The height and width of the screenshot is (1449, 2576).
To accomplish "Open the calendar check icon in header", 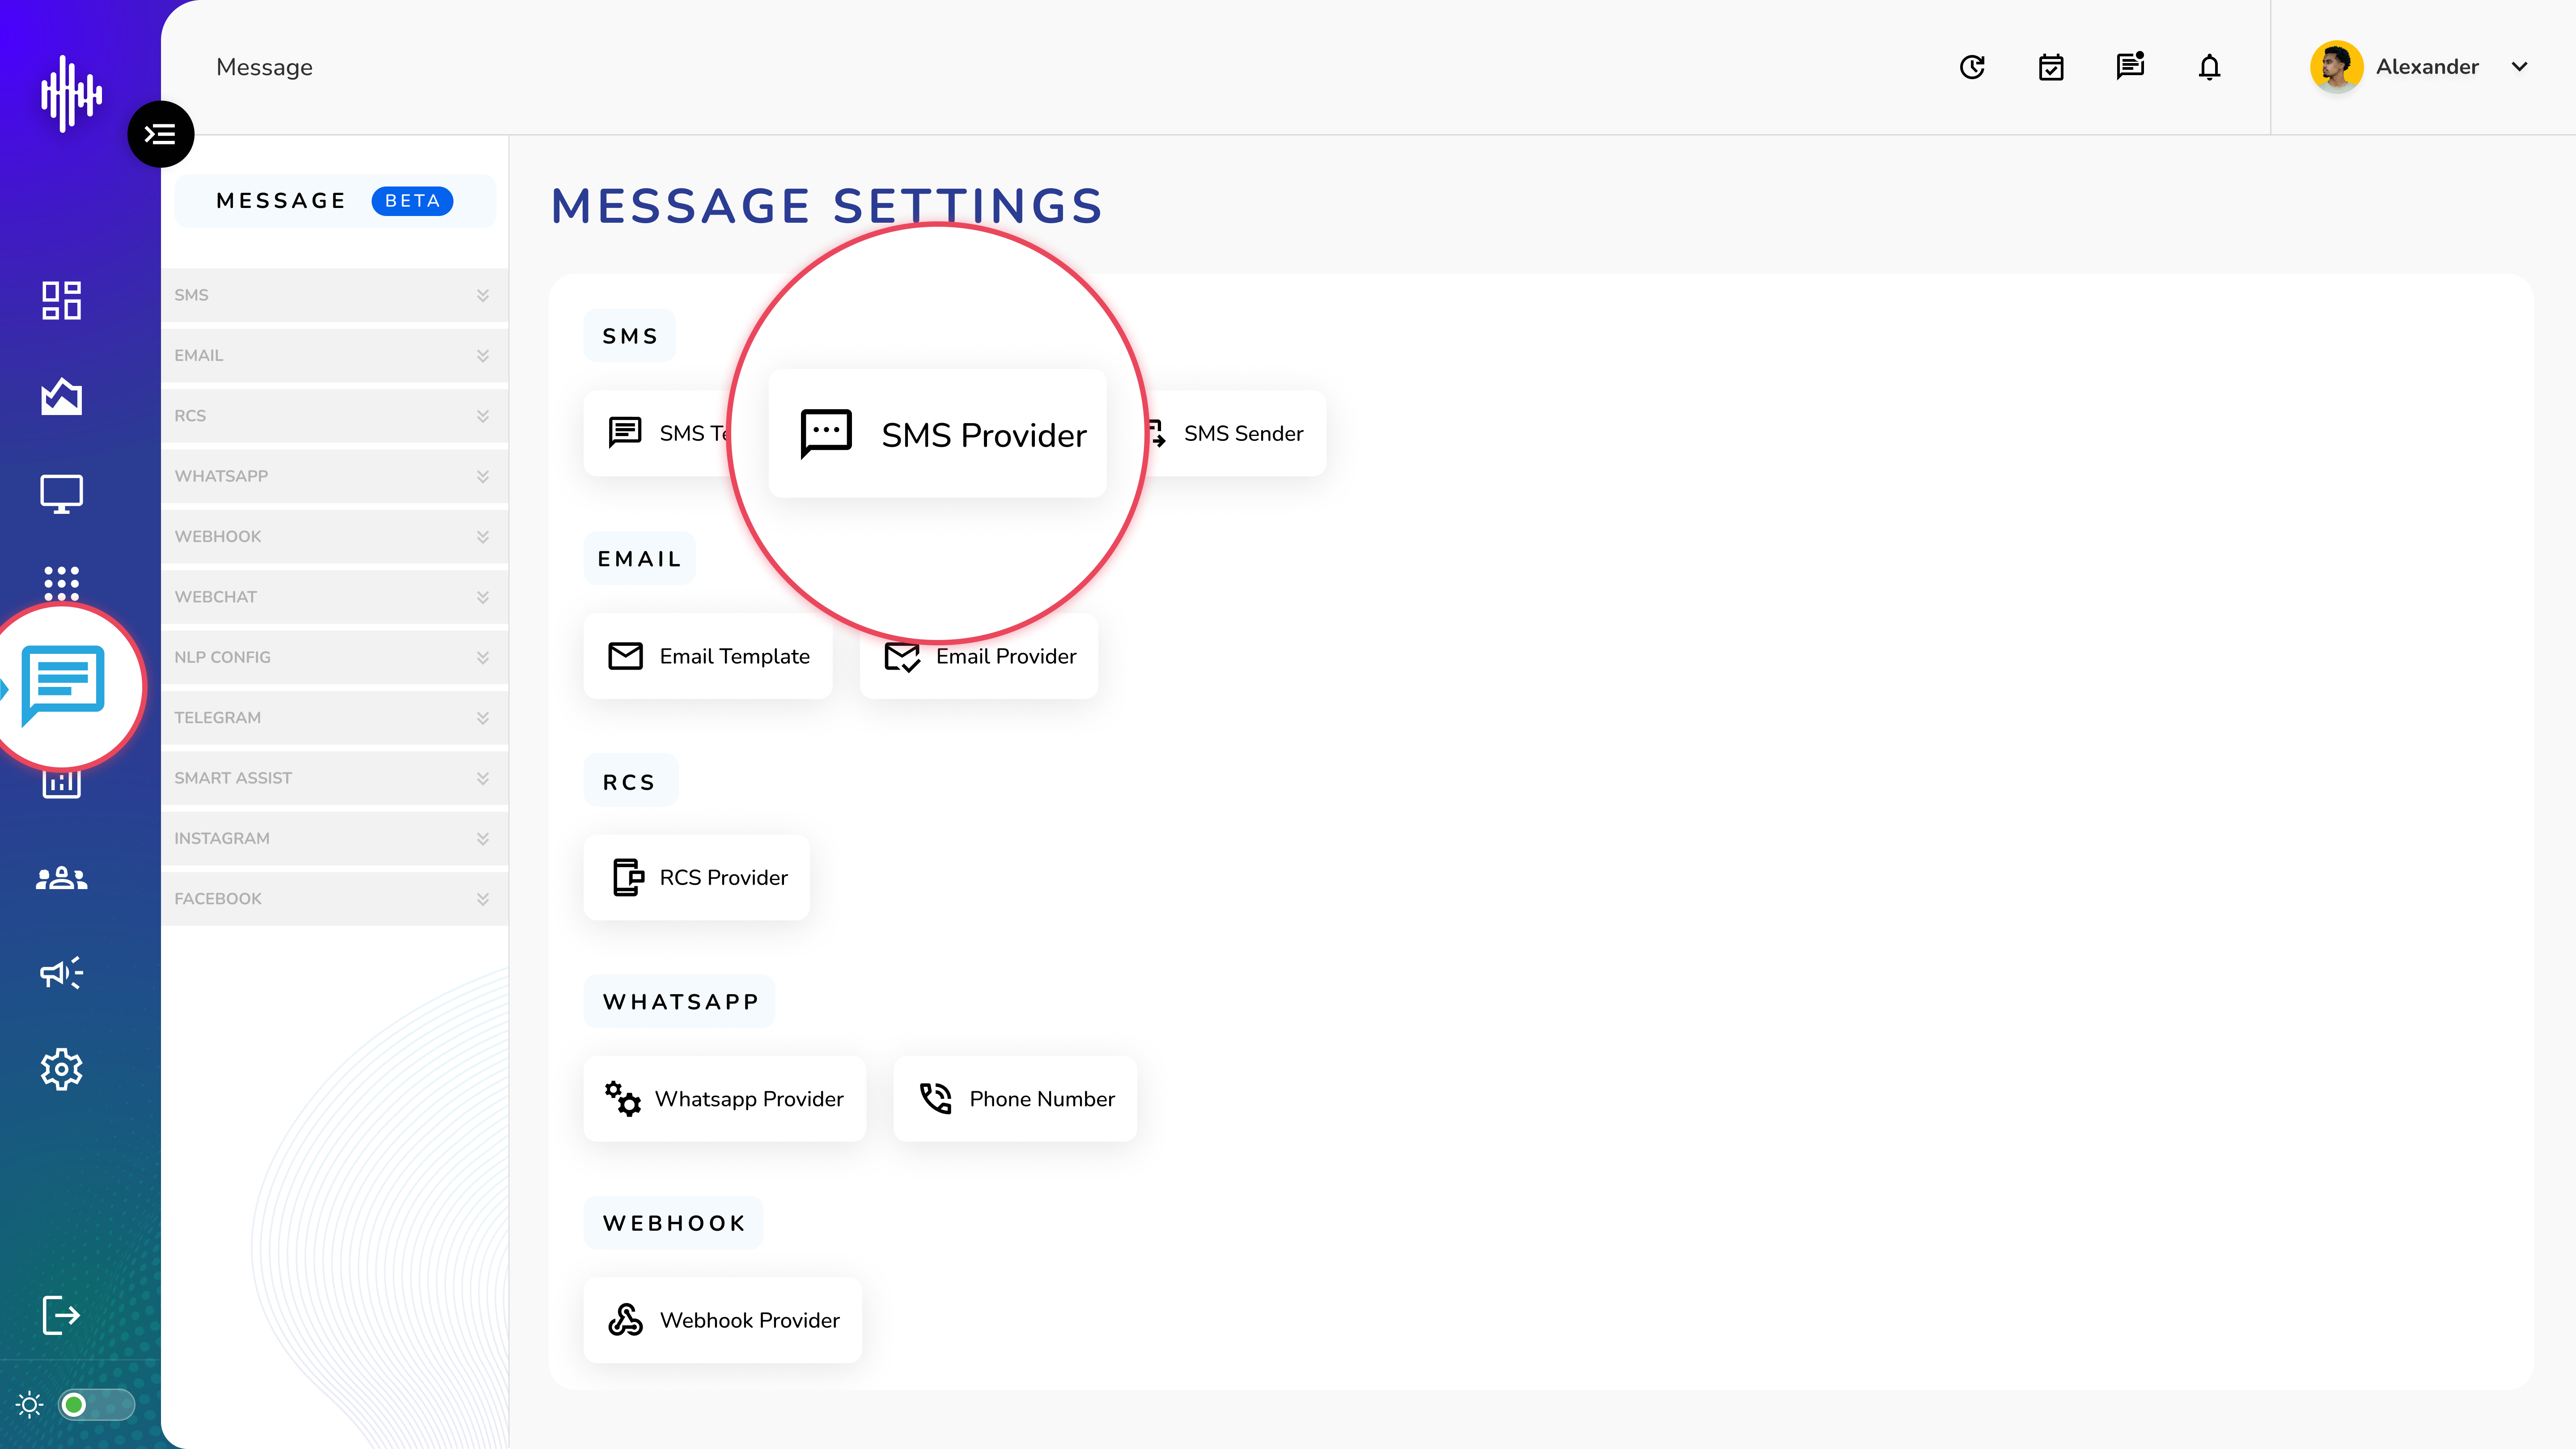I will pos(2051,67).
